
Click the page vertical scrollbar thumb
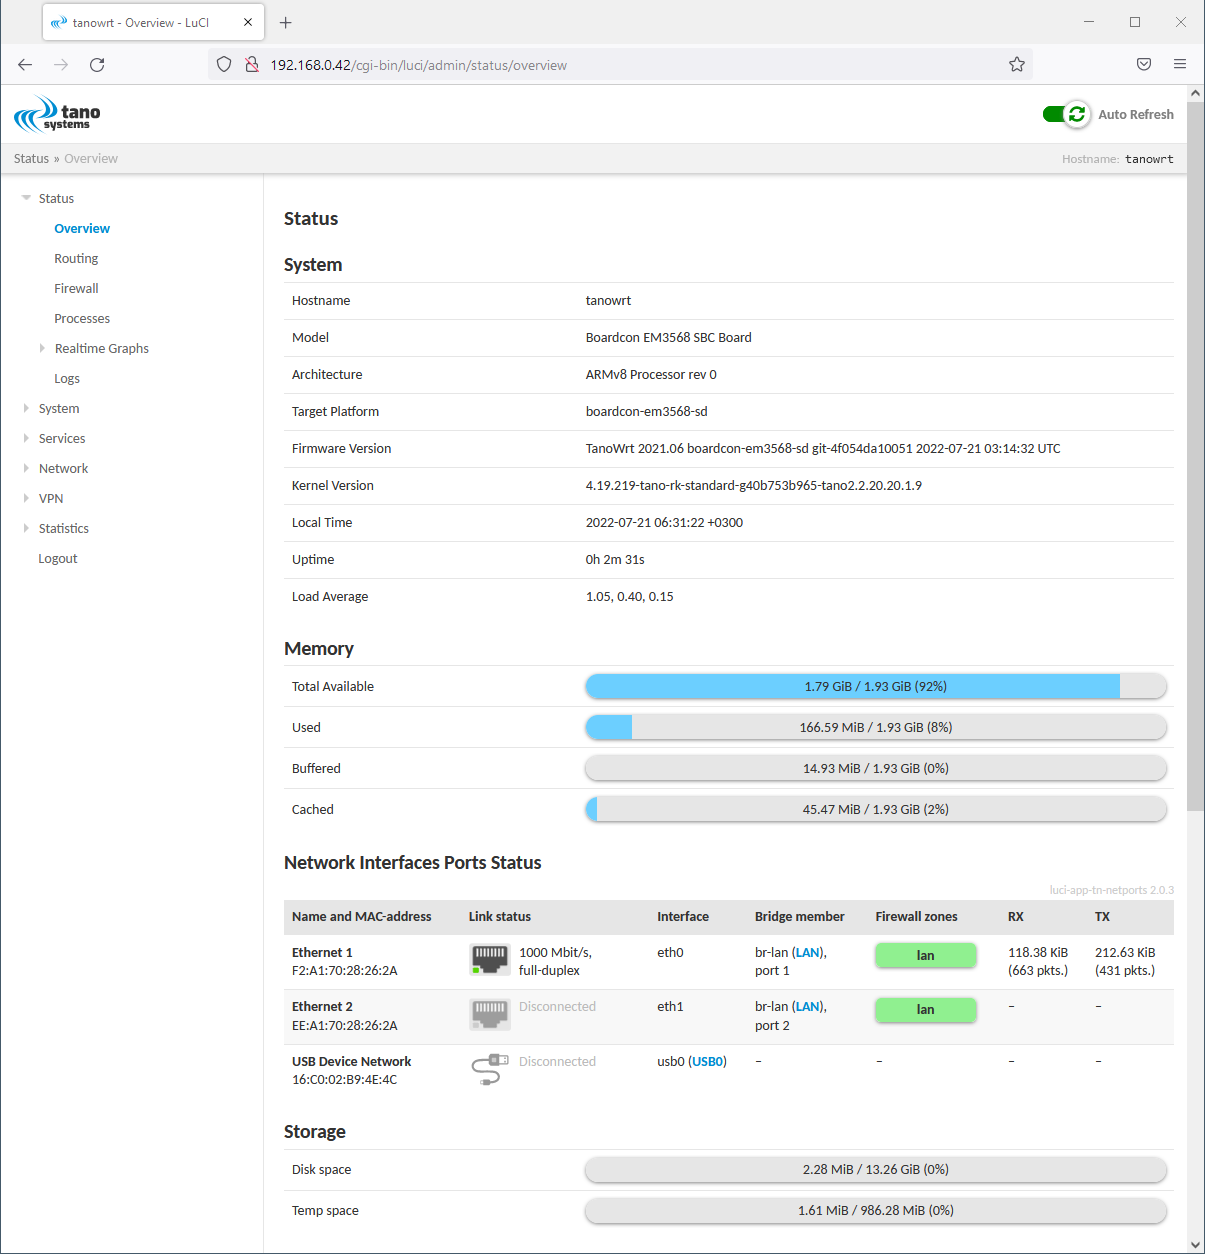click(1196, 455)
